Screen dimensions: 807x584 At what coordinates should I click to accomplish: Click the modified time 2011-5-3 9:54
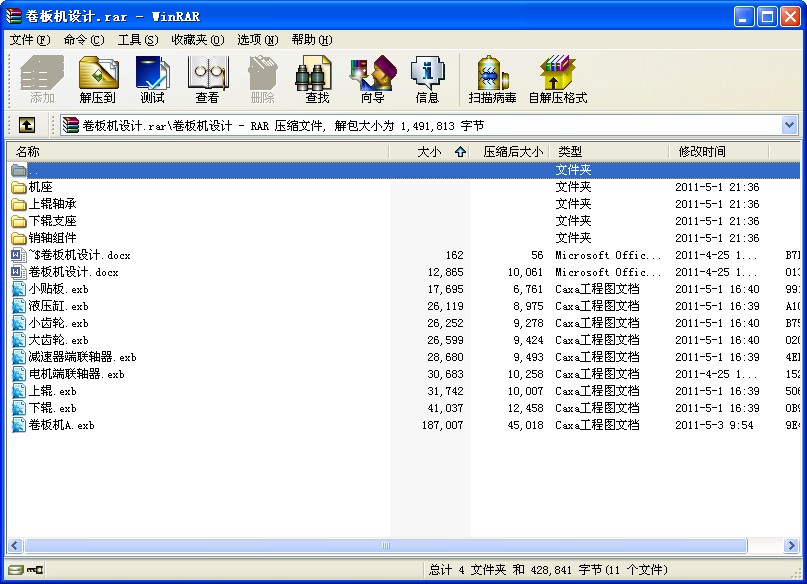coord(714,425)
